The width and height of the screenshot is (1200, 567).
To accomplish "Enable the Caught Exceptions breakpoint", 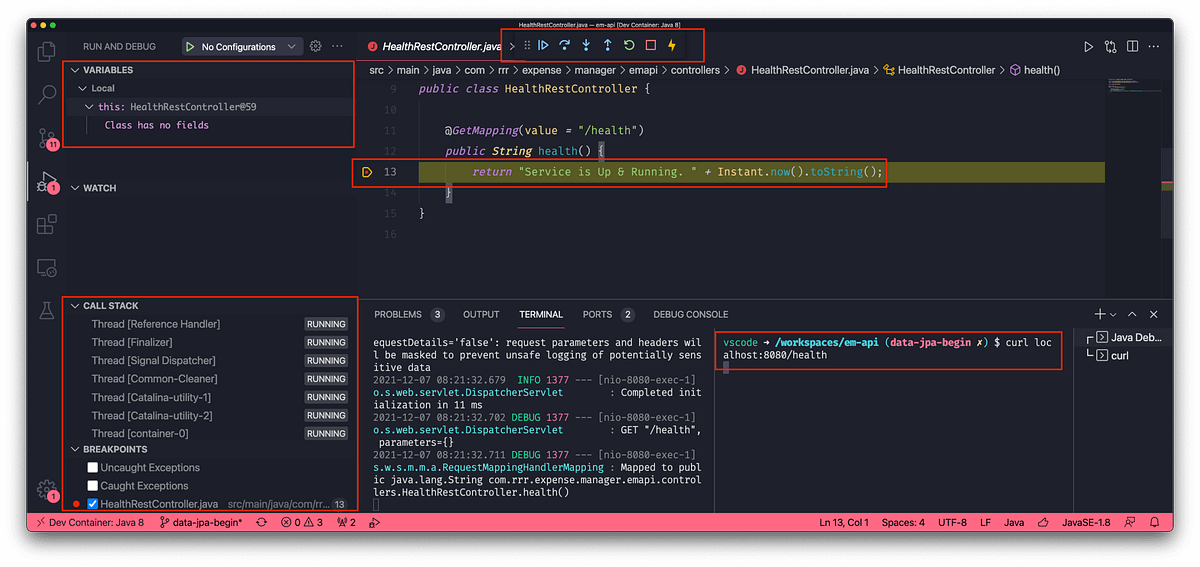I will point(93,485).
